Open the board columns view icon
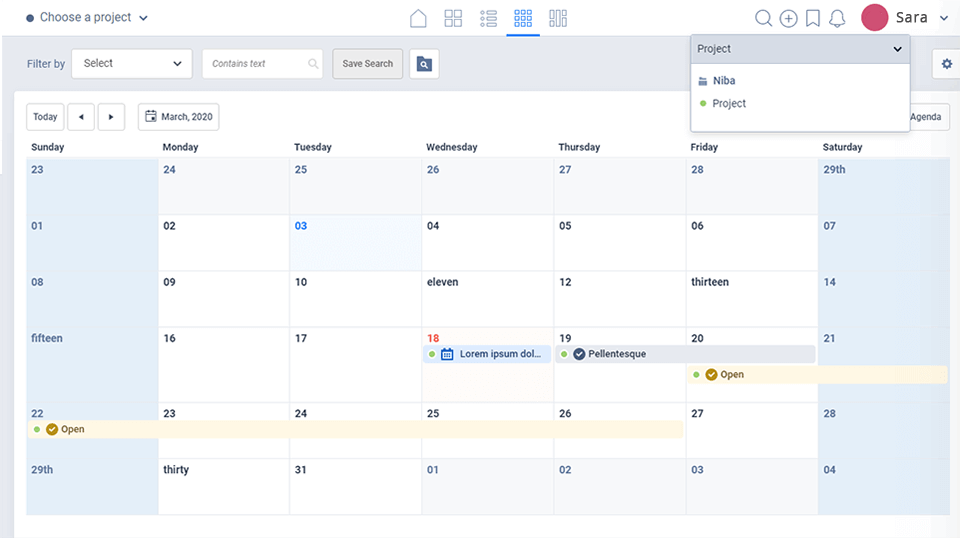Image resolution: width=960 pixels, height=538 pixels. (558, 18)
